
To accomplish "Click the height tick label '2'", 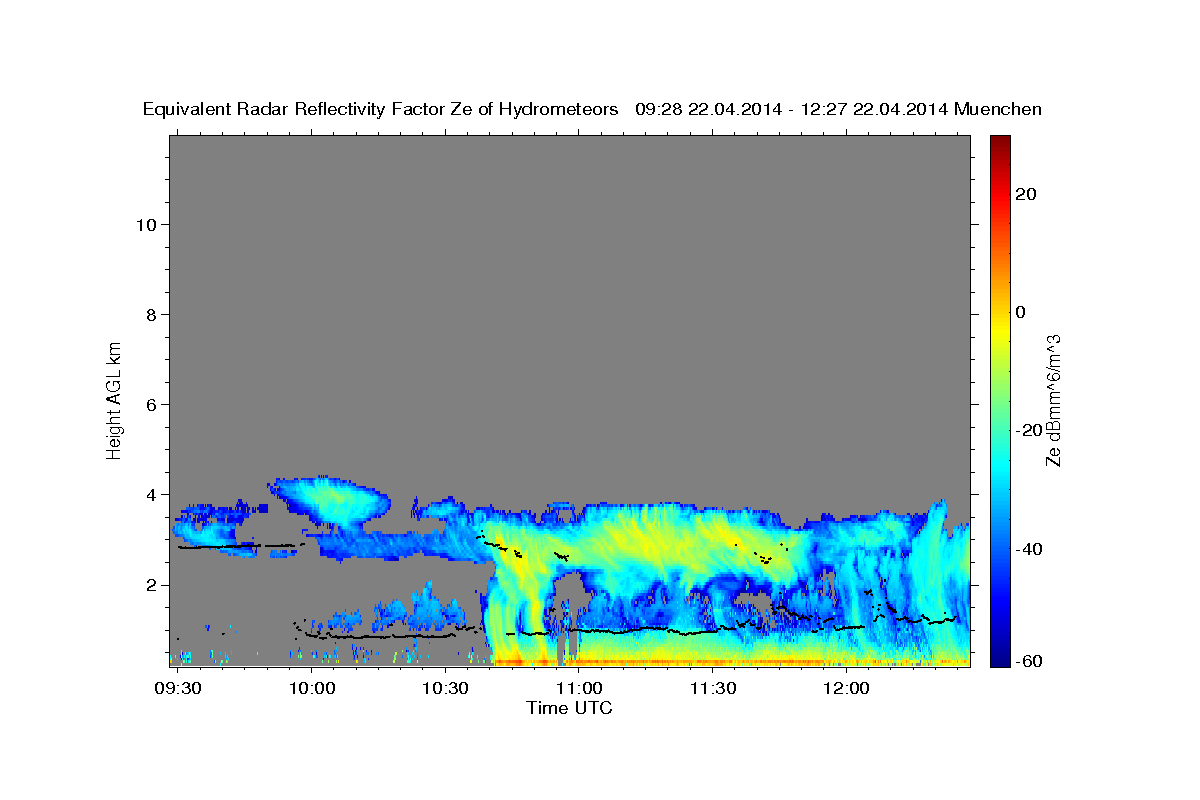I will pyautogui.click(x=150, y=584).
